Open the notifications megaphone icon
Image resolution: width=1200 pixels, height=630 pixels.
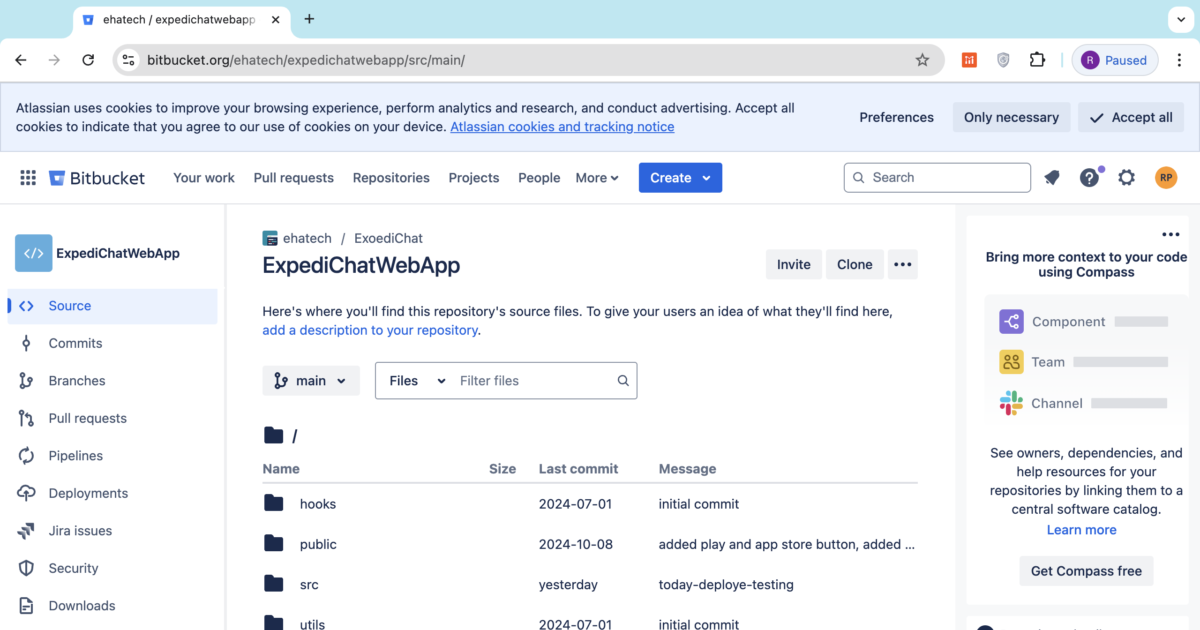click(1052, 178)
